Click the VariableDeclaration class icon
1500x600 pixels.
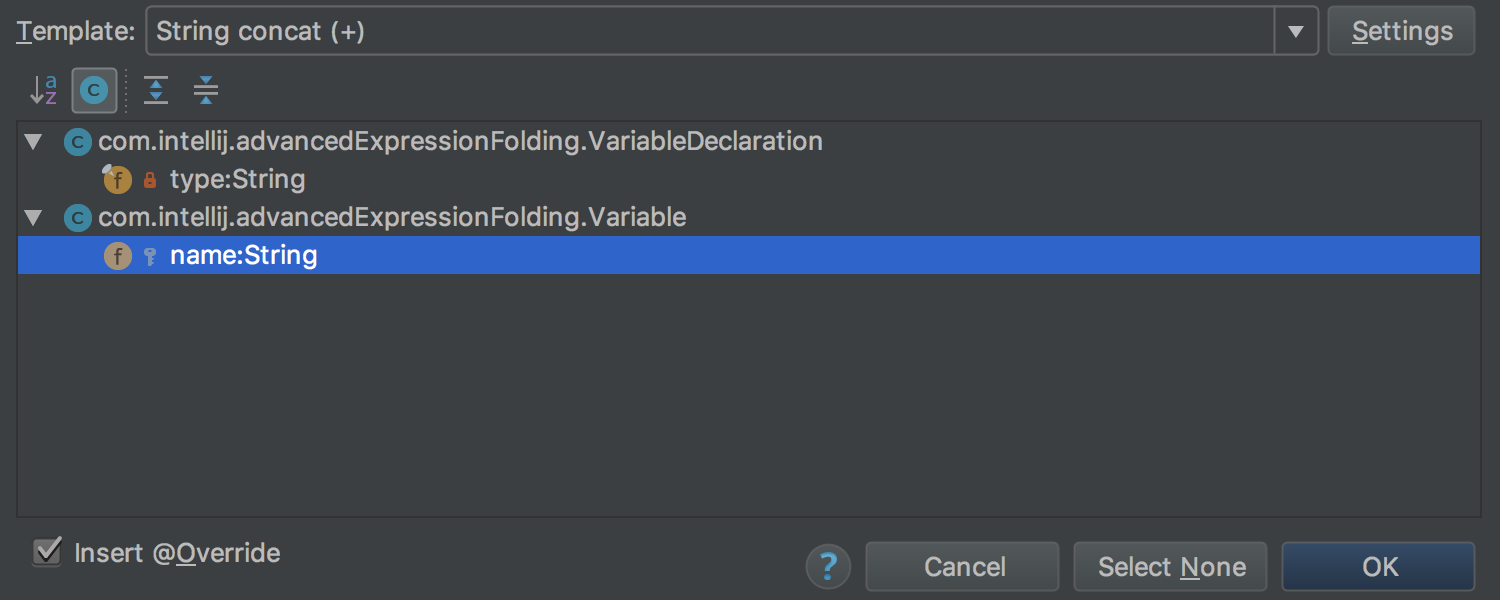pyautogui.click(x=78, y=142)
